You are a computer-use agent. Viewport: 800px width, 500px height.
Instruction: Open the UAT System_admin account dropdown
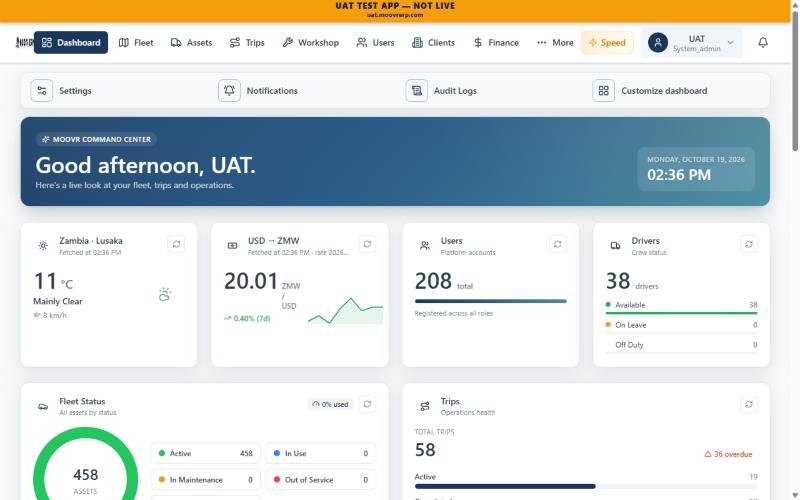click(x=691, y=43)
